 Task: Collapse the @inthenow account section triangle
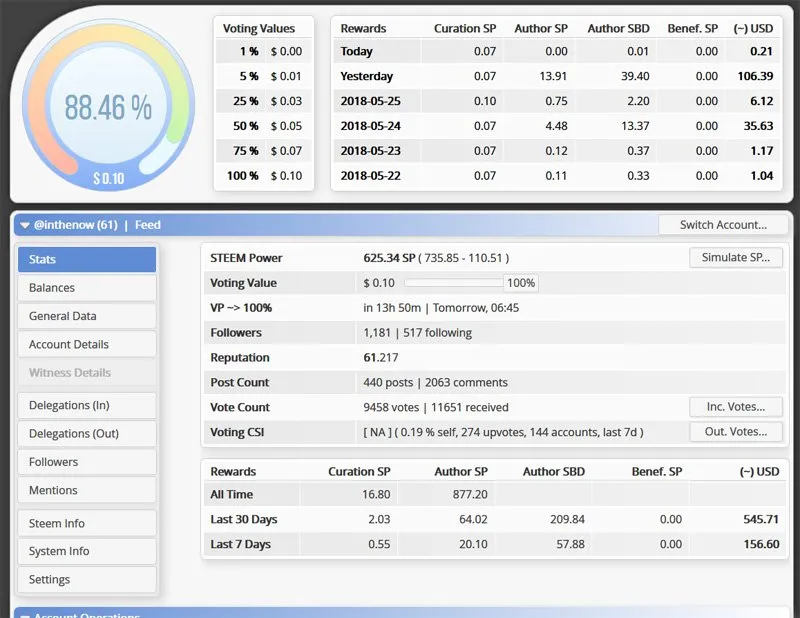coord(24,225)
